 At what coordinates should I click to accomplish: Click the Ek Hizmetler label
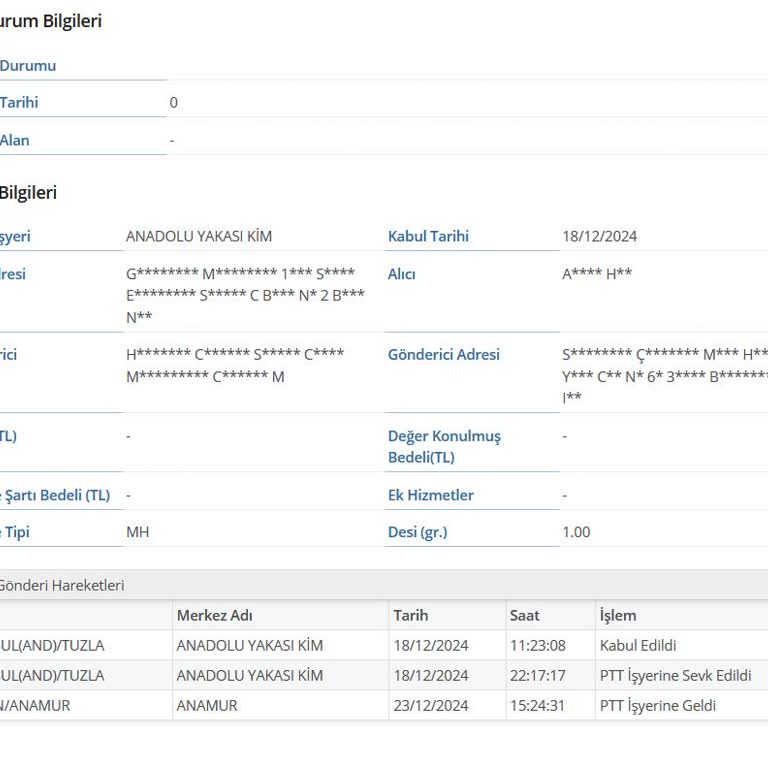point(430,495)
